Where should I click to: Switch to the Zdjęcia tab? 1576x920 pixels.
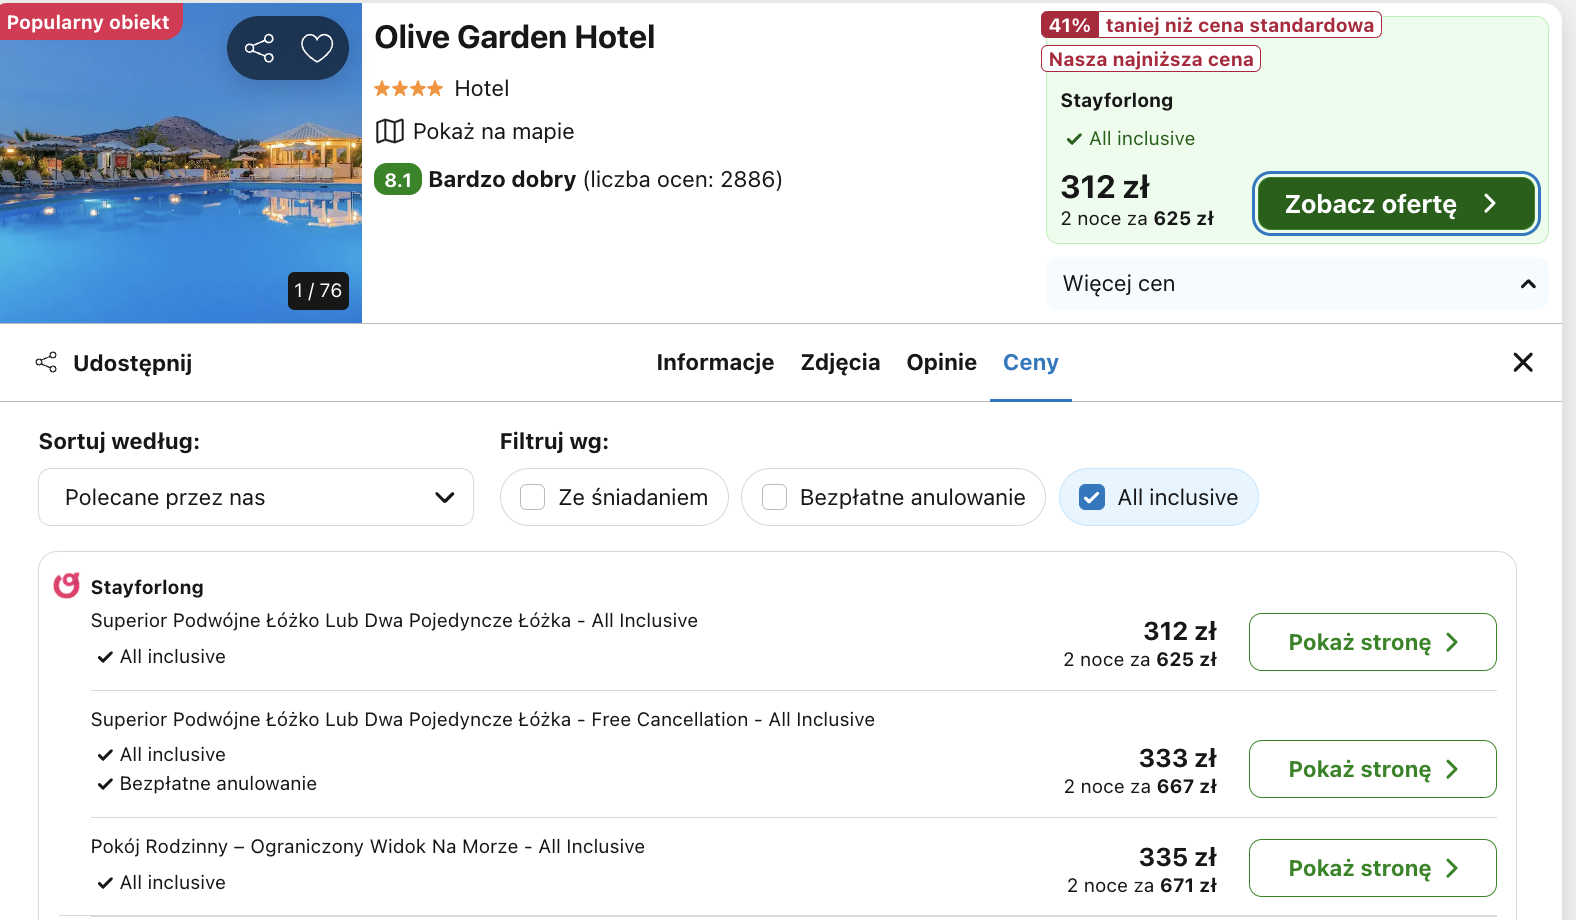click(x=840, y=362)
